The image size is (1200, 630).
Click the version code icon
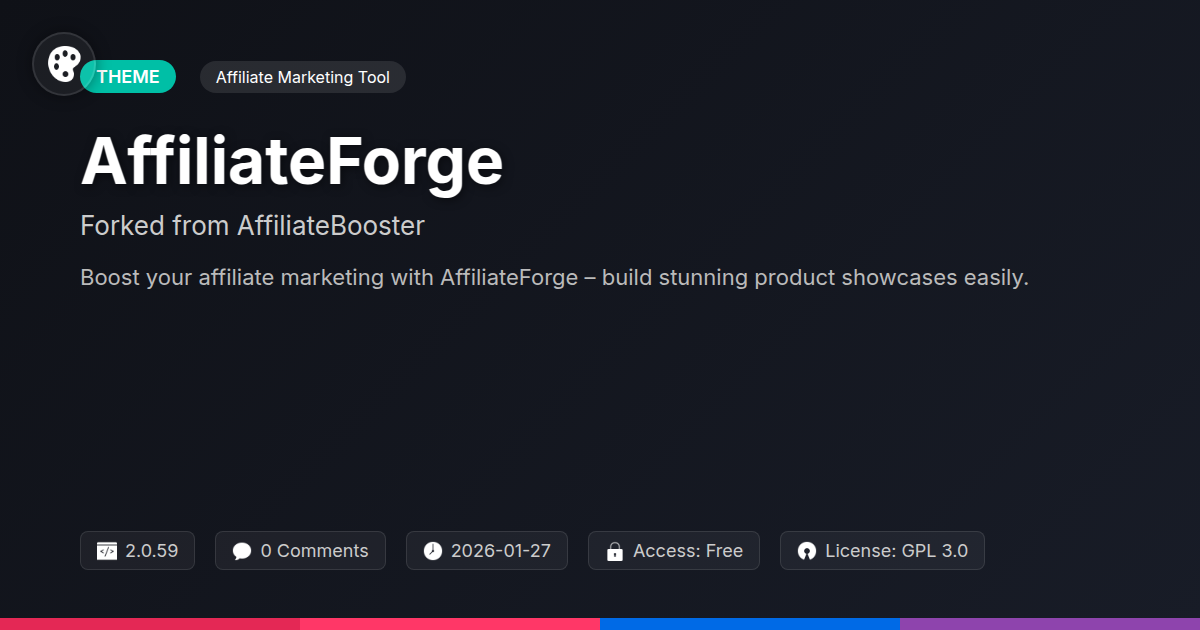tap(107, 551)
